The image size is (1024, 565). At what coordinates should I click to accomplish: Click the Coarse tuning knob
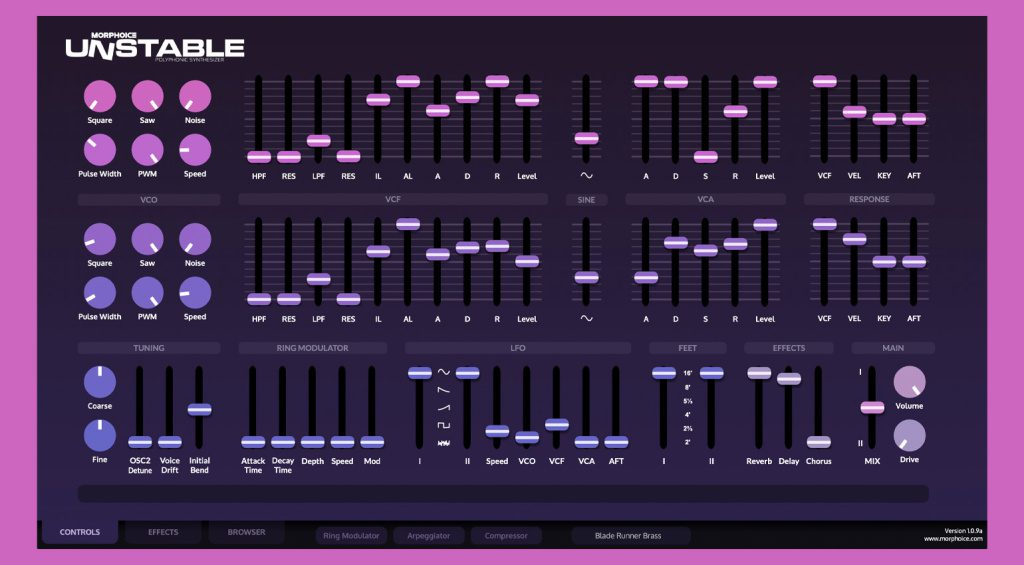[99, 382]
